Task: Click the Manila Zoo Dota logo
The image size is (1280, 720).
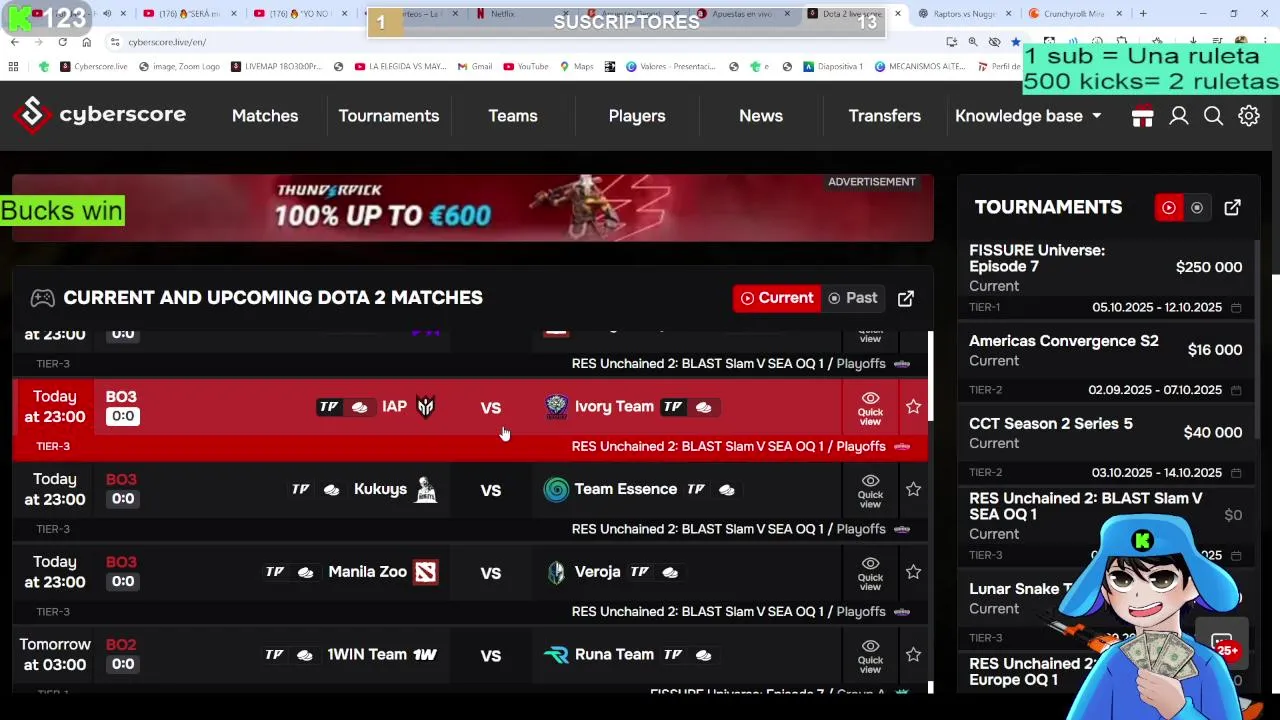Action: tap(426, 572)
